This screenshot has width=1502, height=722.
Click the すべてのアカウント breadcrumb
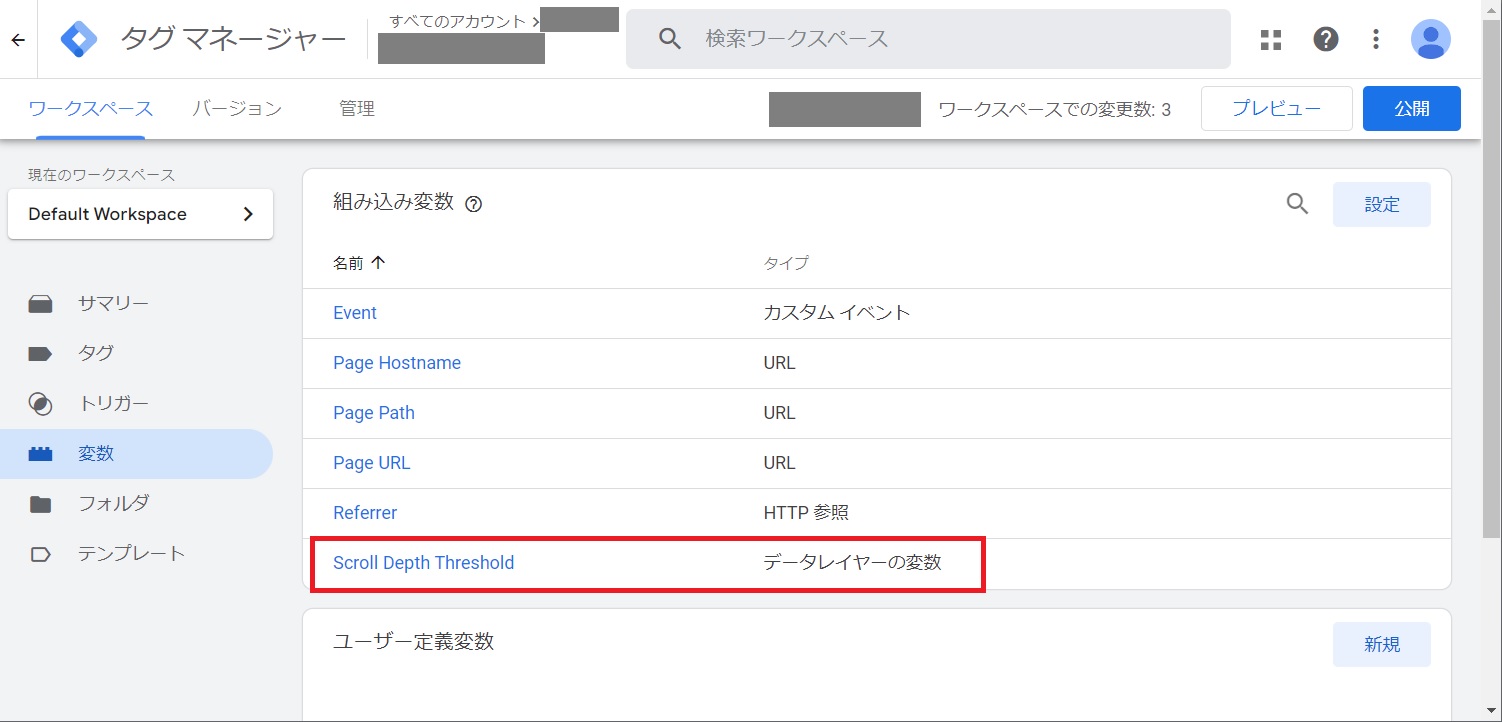click(457, 21)
